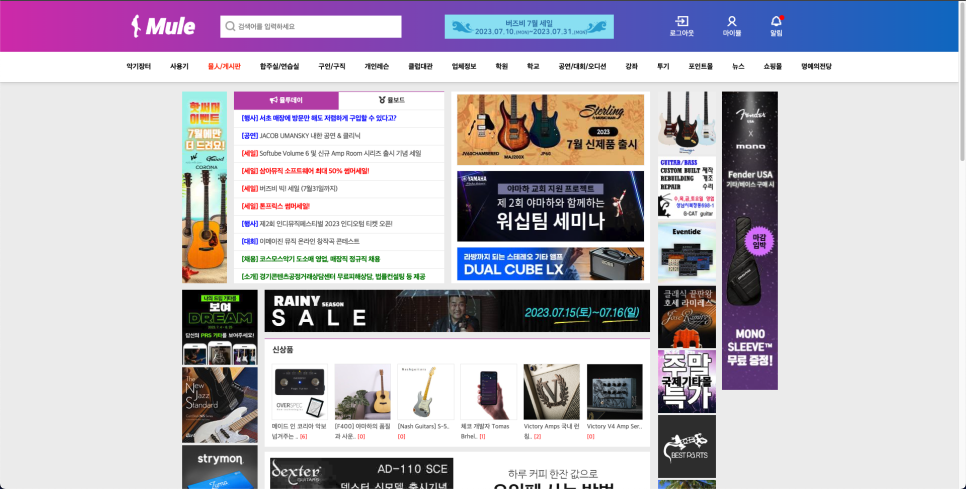Open dexter AD-110 SCE banner
The width and height of the screenshot is (966, 489).
362,473
